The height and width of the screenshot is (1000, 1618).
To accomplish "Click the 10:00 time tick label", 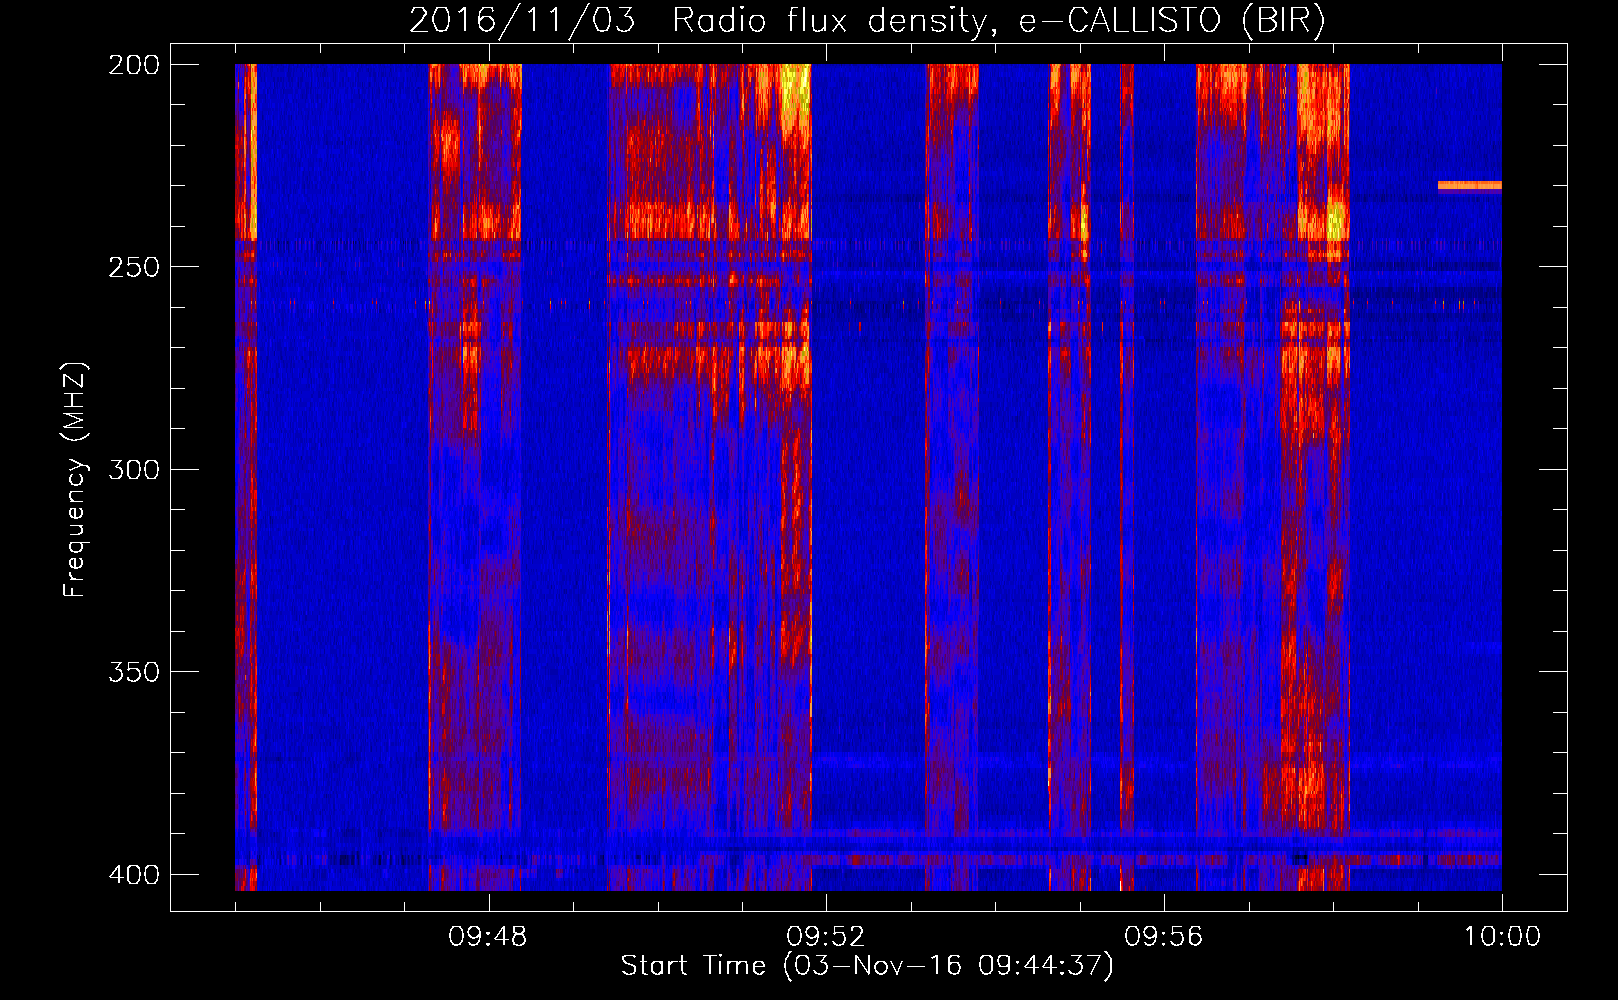I will tap(1502, 937).
